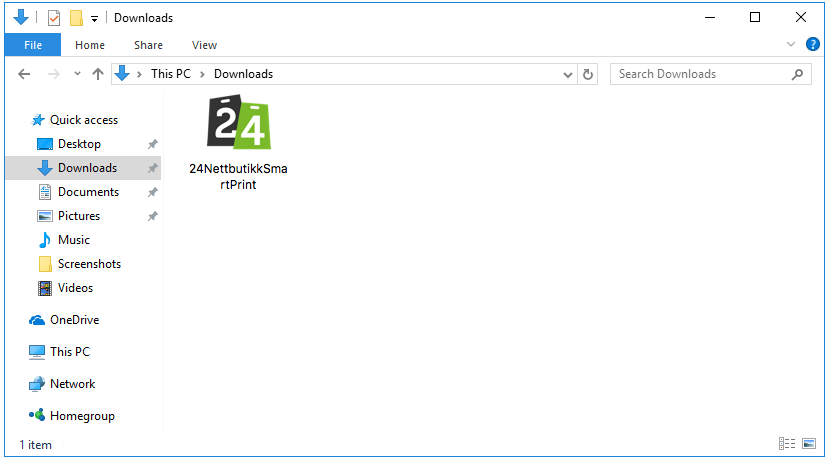Image resolution: width=828 pixels, height=460 pixels.
Task: Click the pin icon next to Desktop
Action: click(x=153, y=144)
